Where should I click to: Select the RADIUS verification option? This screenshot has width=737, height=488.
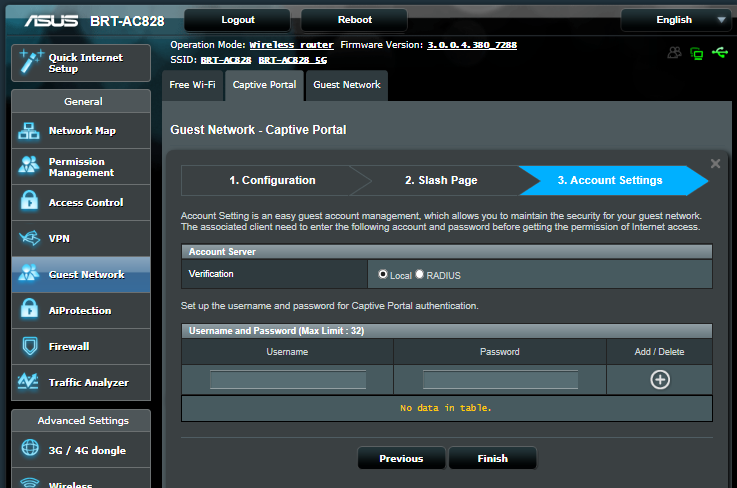point(420,274)
